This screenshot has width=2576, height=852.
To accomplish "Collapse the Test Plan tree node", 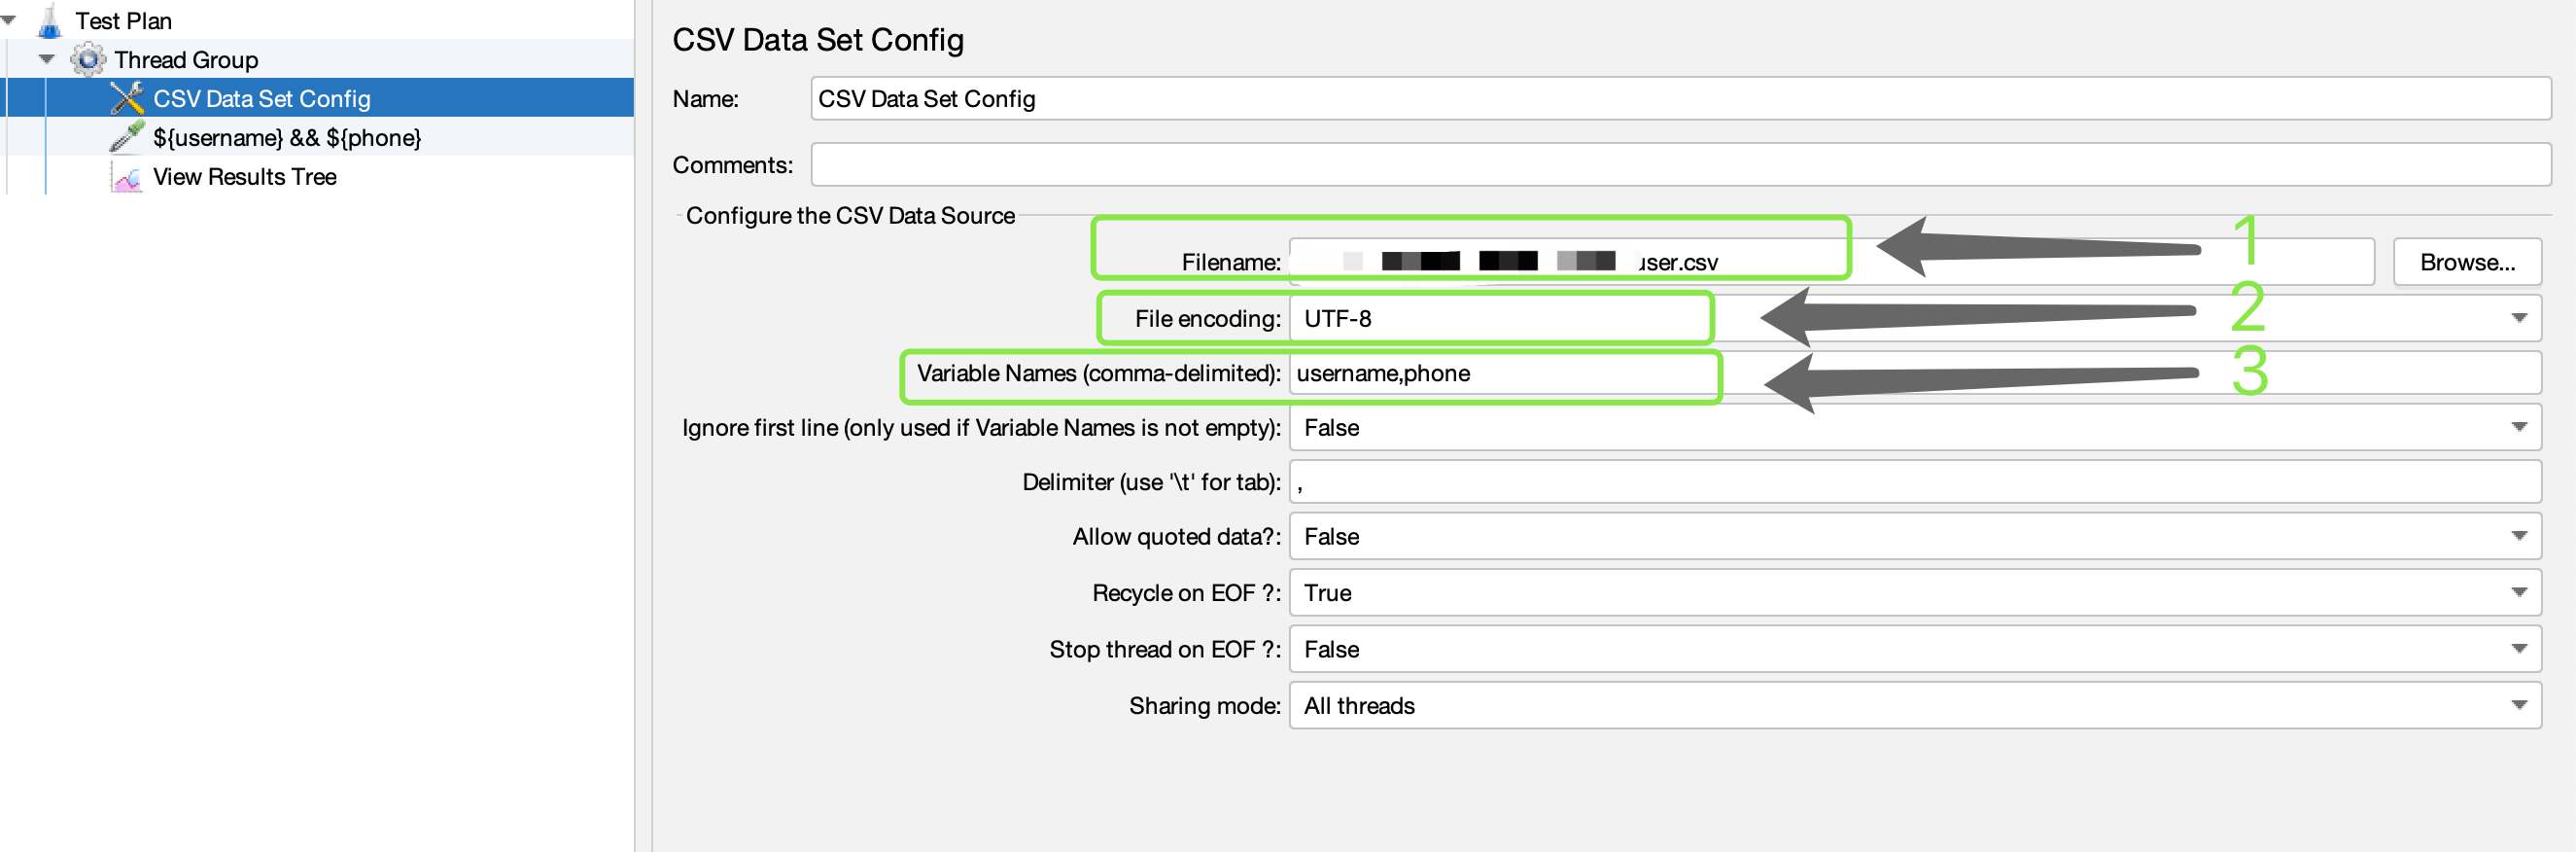I will click(x=8, y=21).
